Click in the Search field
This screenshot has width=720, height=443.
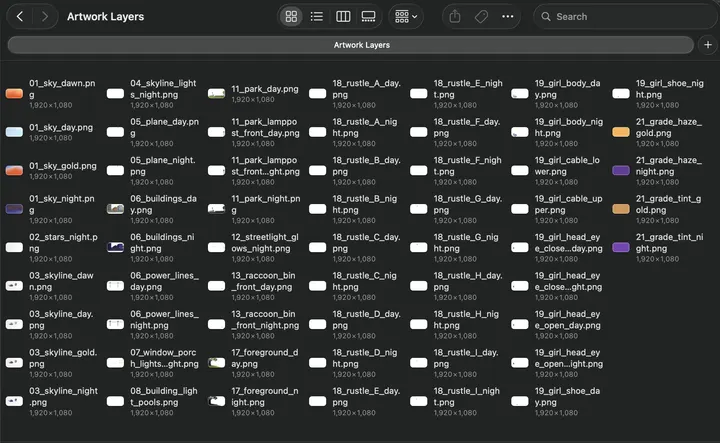point(625,17)
